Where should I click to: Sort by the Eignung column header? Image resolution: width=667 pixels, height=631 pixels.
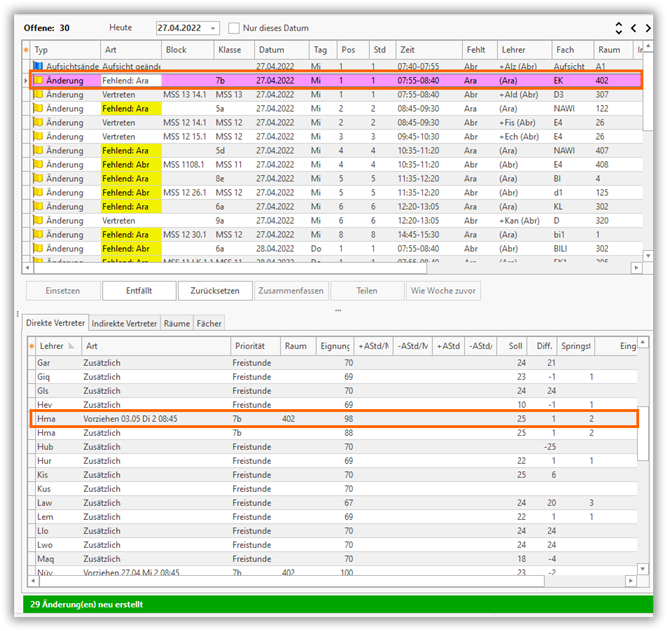[334, 345]
